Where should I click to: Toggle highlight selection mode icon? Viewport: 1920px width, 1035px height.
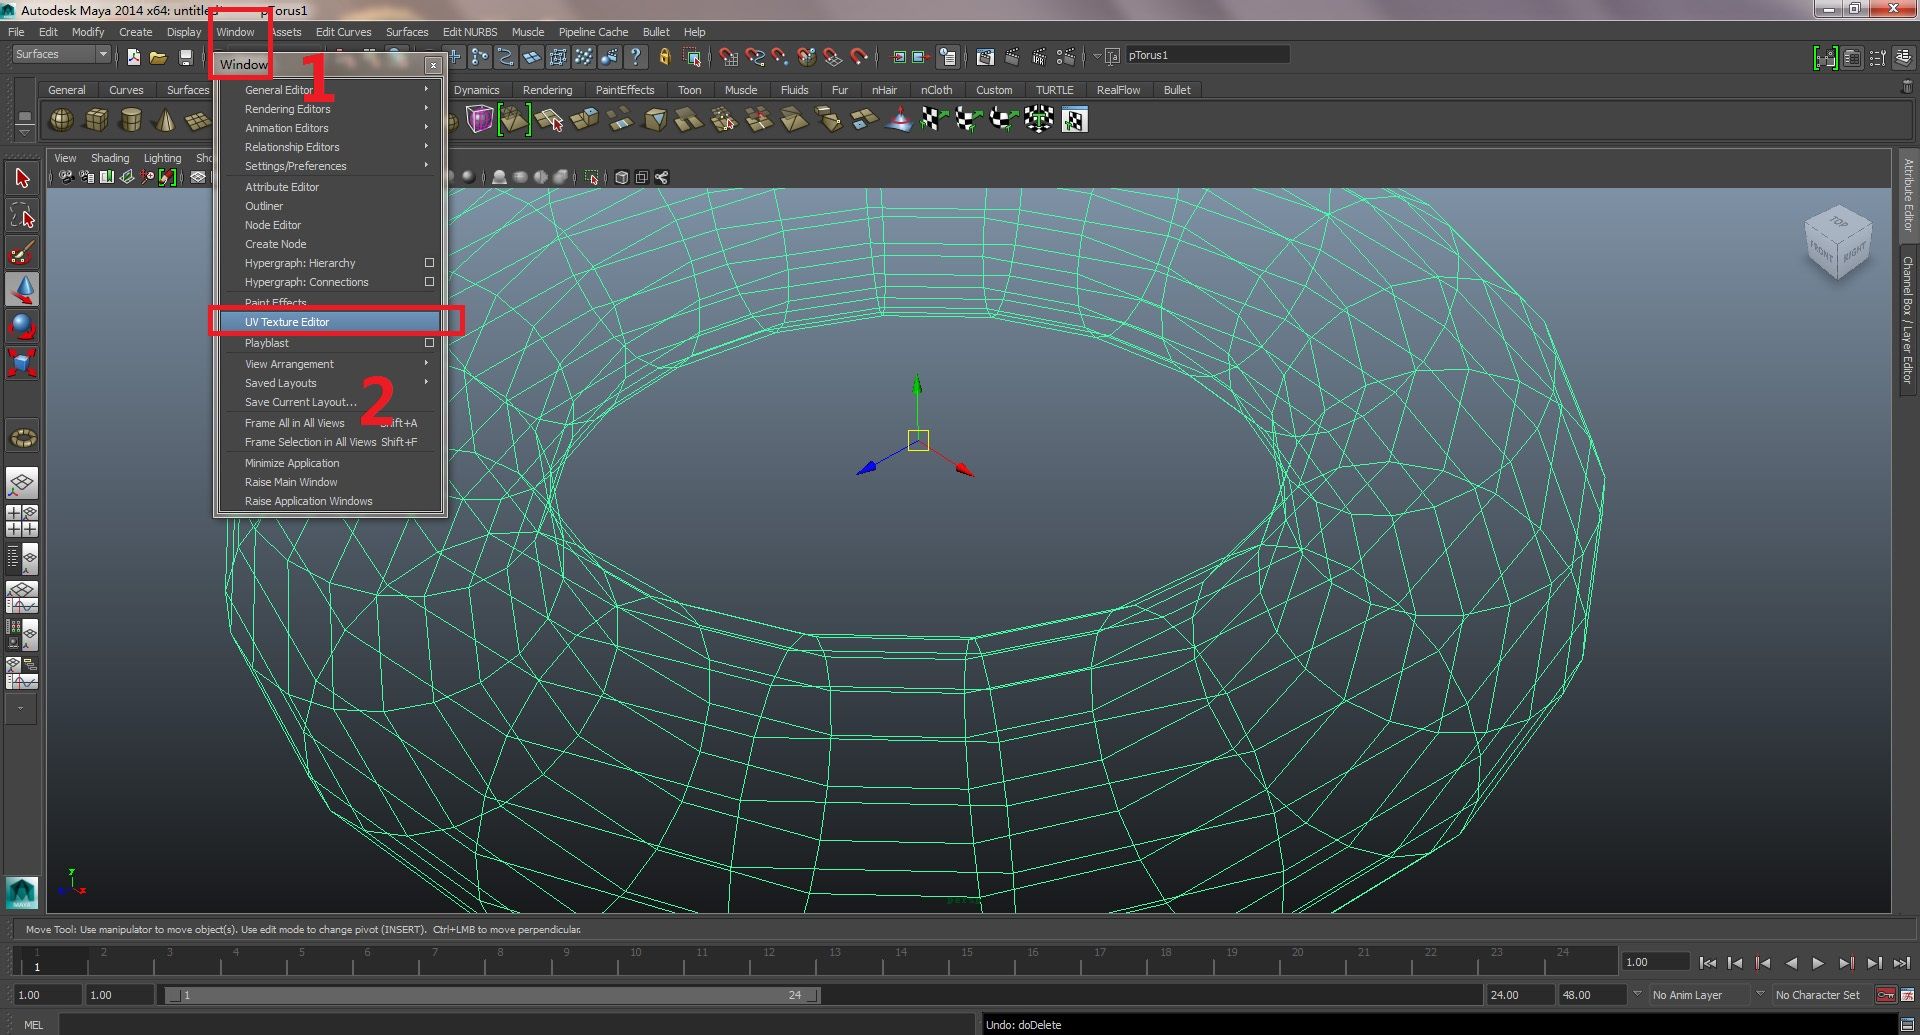692,57
